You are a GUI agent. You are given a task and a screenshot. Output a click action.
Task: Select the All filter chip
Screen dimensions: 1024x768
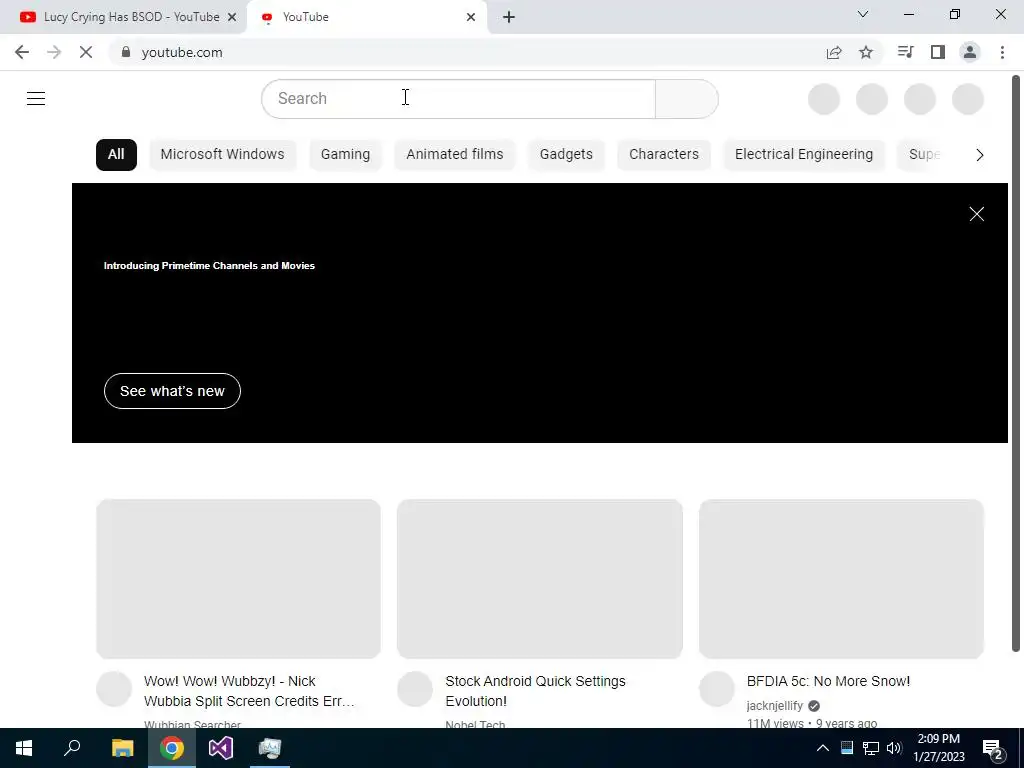click(116, 155)
